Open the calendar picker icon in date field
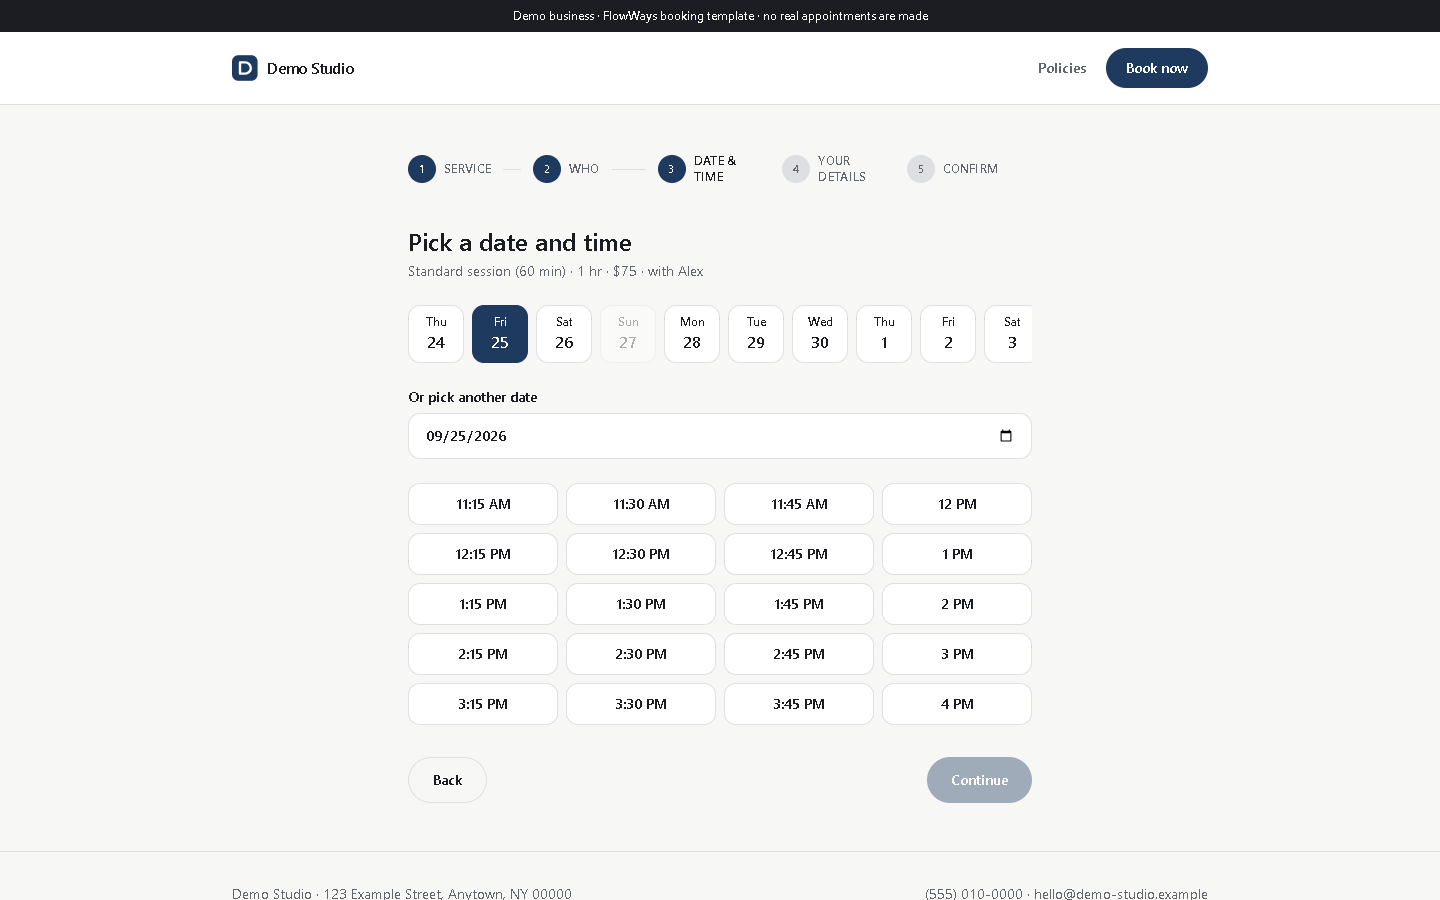 1006,436
